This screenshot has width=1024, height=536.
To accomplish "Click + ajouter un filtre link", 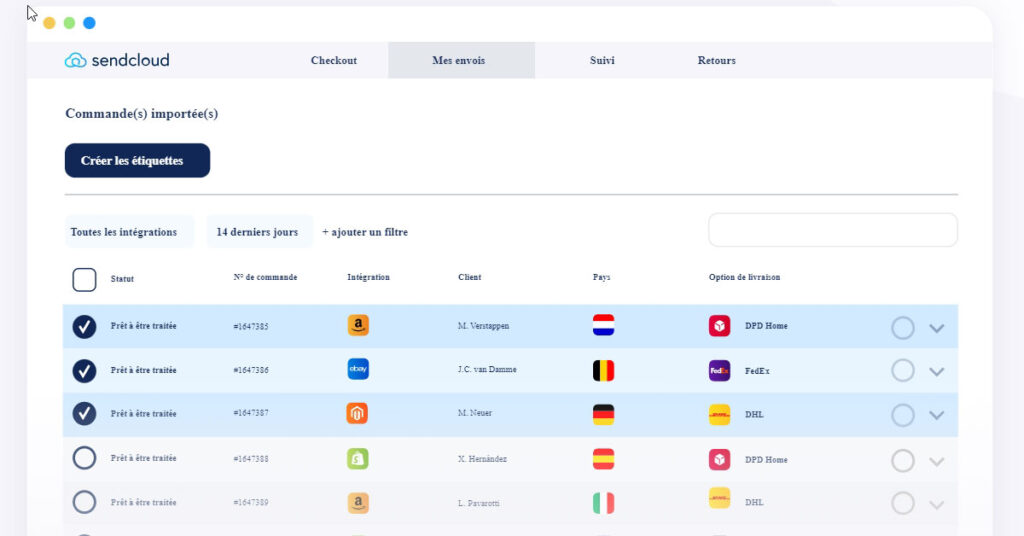I will (x=365, y=232).
